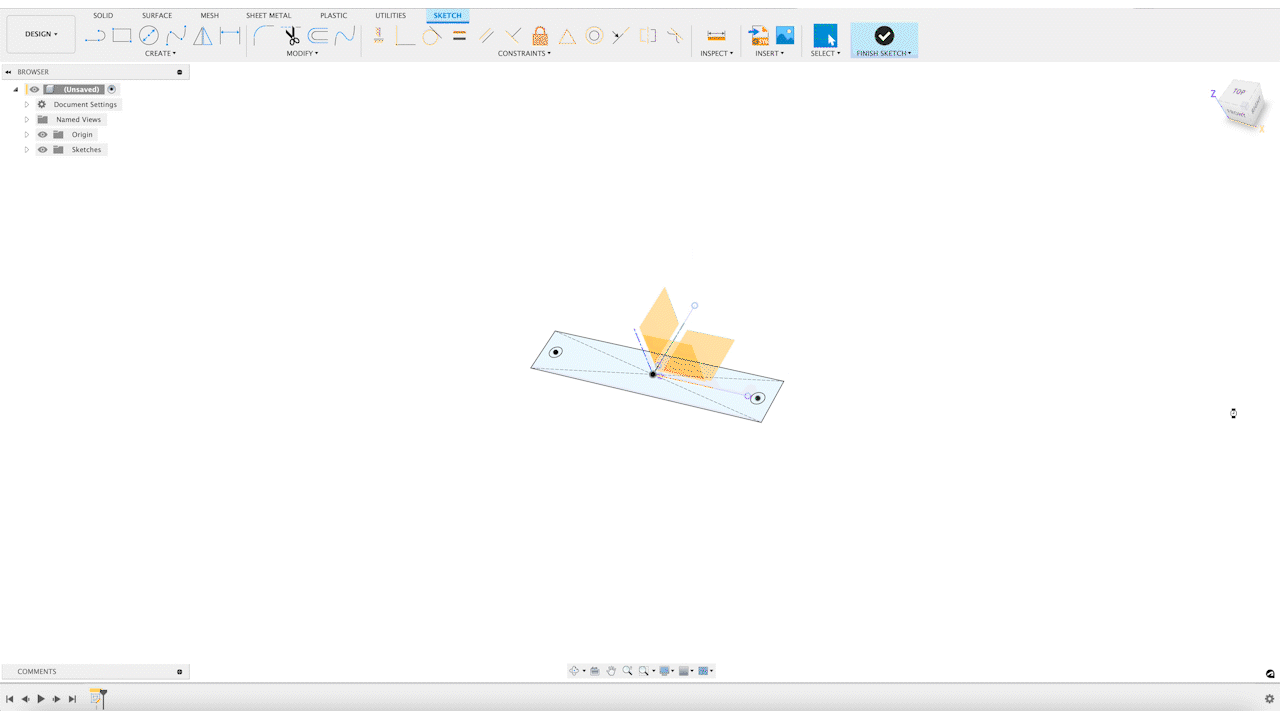This screenshot has height=720, width=1280.
Task: Switch to the Mesh tab
Action: tap(210, 15)
